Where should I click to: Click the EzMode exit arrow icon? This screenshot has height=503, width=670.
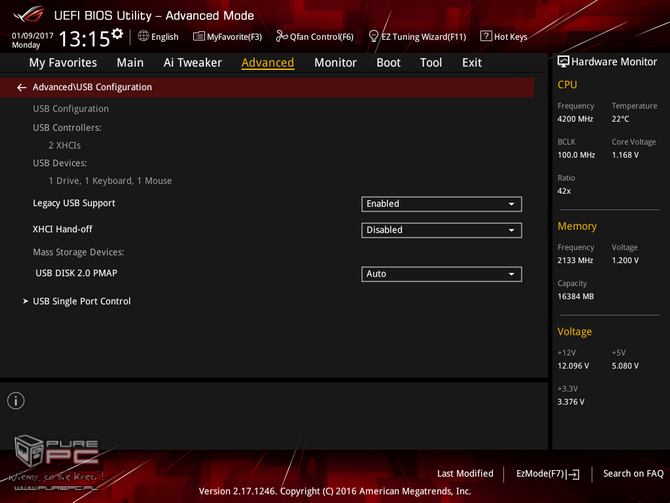point(574,474)
